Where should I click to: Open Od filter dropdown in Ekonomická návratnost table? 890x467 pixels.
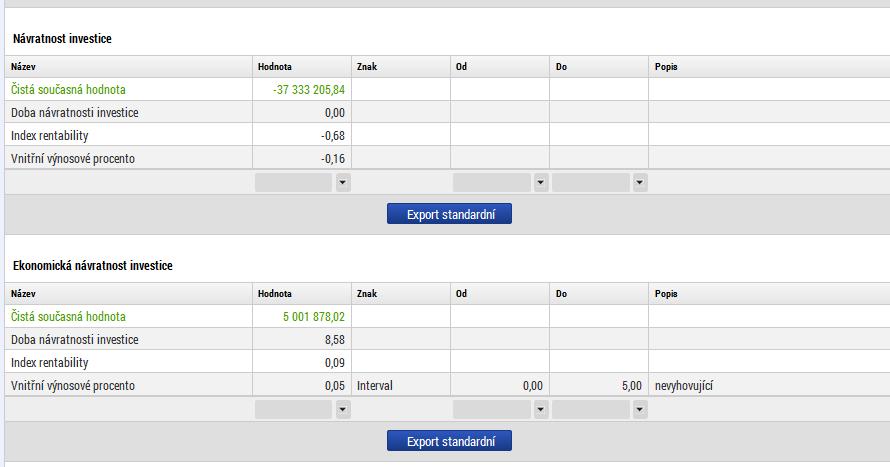click(541, 410)
